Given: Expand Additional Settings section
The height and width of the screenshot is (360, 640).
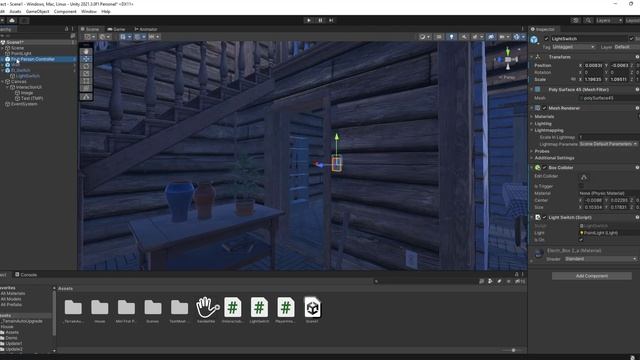Looking at the screenshot, I should click(x=532, y=158).
